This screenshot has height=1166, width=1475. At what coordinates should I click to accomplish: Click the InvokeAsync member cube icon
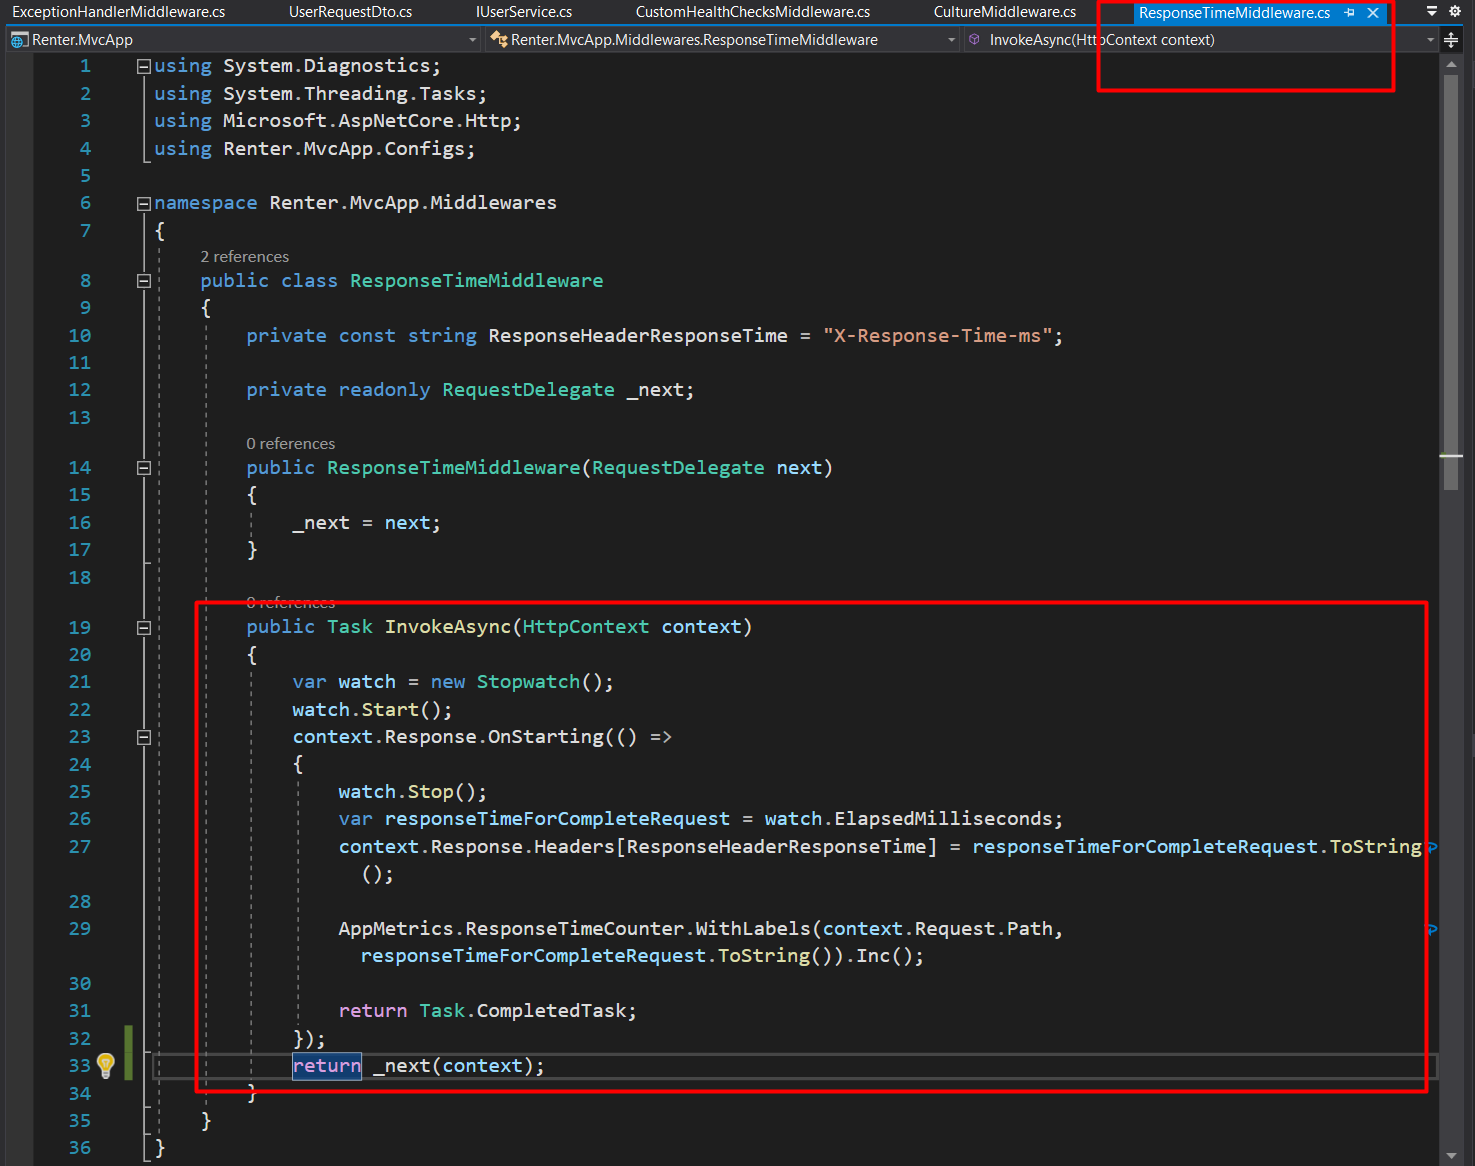975,40
